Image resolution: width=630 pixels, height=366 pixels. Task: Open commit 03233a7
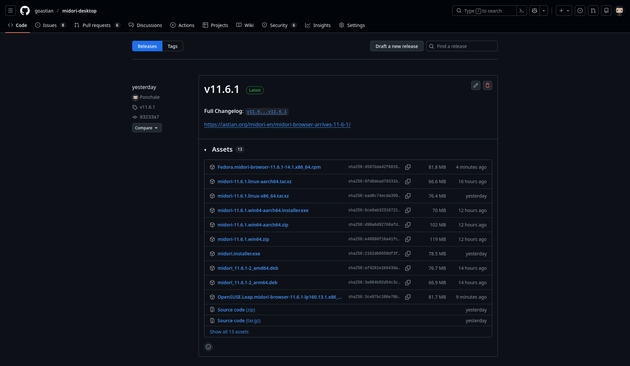[149, 117]
